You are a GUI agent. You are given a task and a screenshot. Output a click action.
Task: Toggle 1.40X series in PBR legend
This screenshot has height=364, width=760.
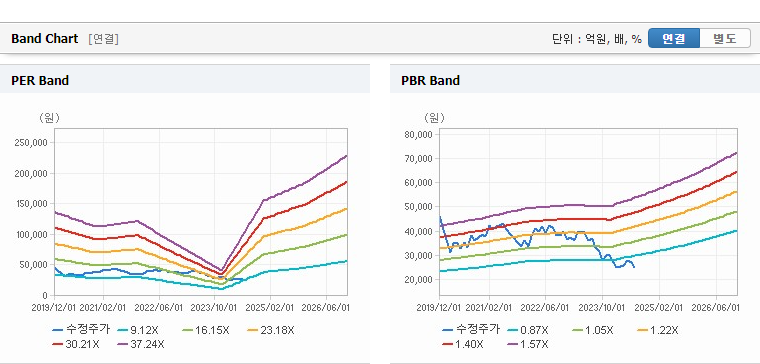463,344
